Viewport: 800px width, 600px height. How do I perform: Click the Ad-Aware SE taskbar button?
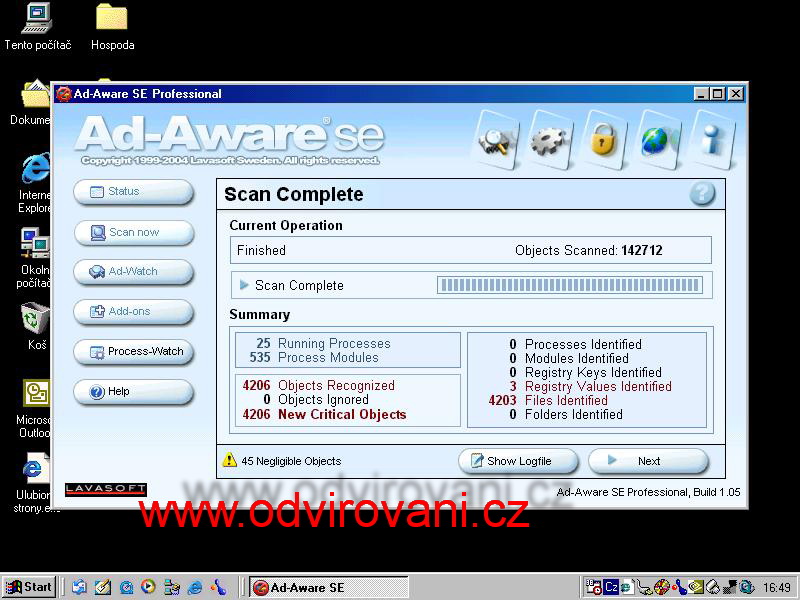(x=330, y=588)
